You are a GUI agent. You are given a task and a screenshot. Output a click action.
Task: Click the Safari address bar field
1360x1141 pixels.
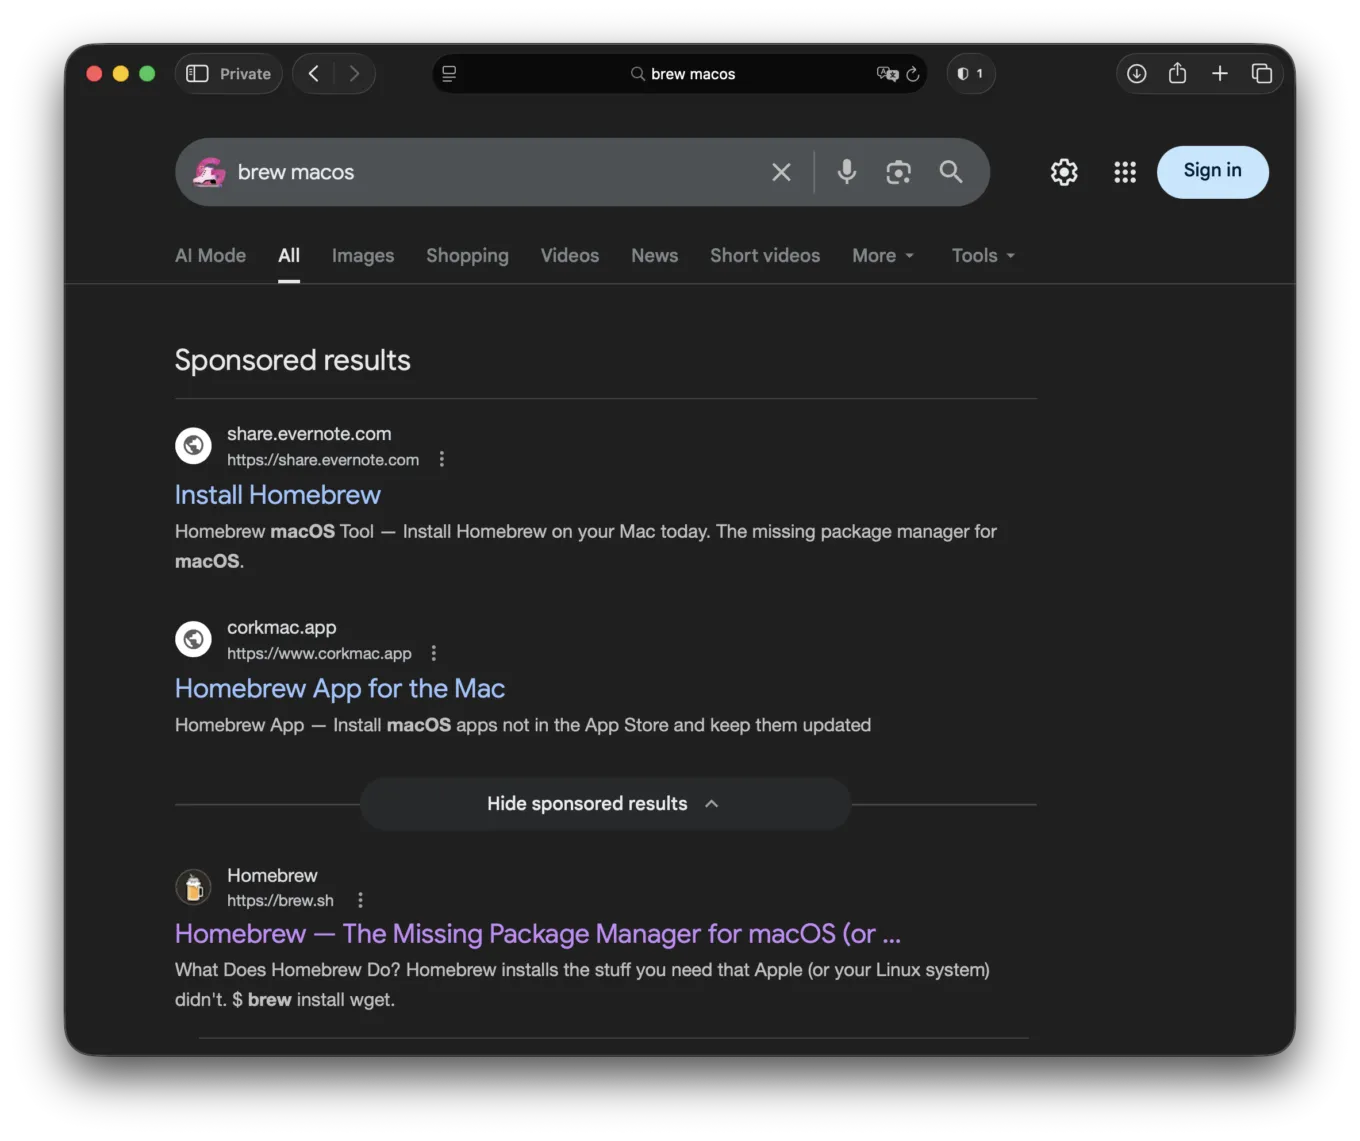click(x=692, y=74)
